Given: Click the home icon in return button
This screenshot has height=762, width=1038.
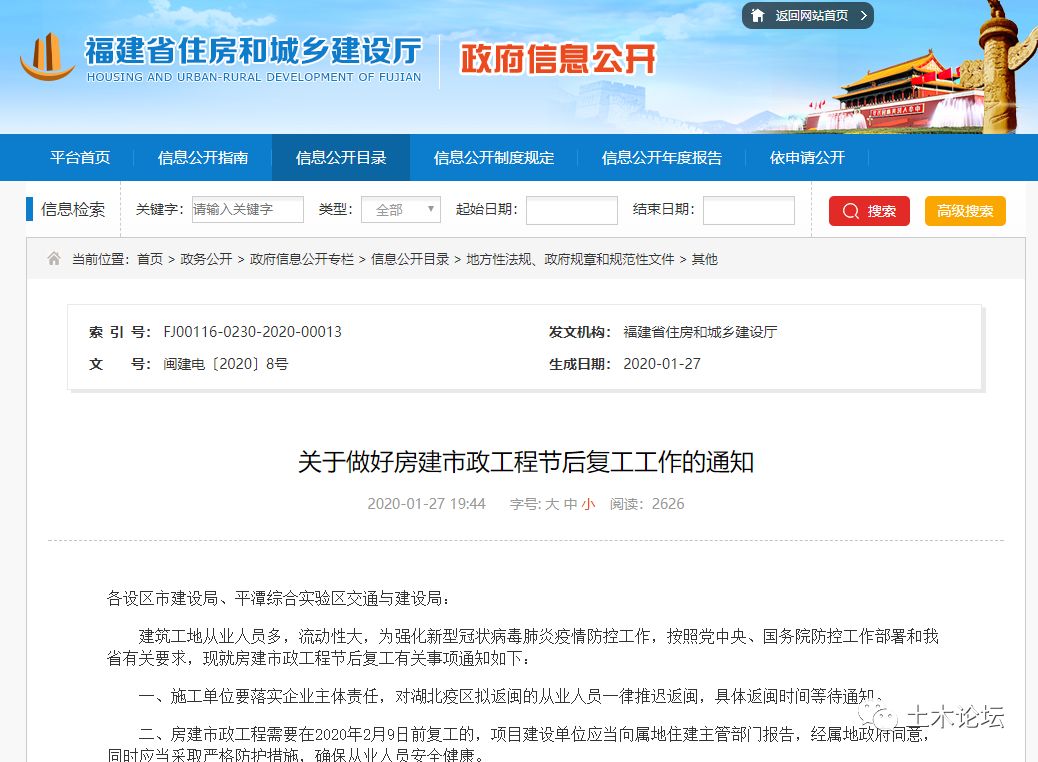Looking at the screenshot, I should coord(758,16).
